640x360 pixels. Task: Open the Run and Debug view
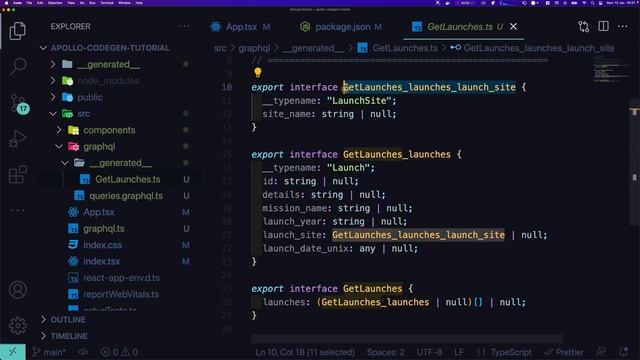(x=18, y=139)
